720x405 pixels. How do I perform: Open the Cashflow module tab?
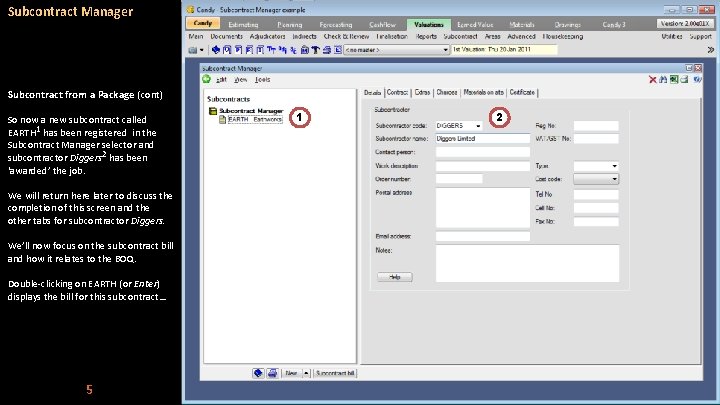click(382, 24)
